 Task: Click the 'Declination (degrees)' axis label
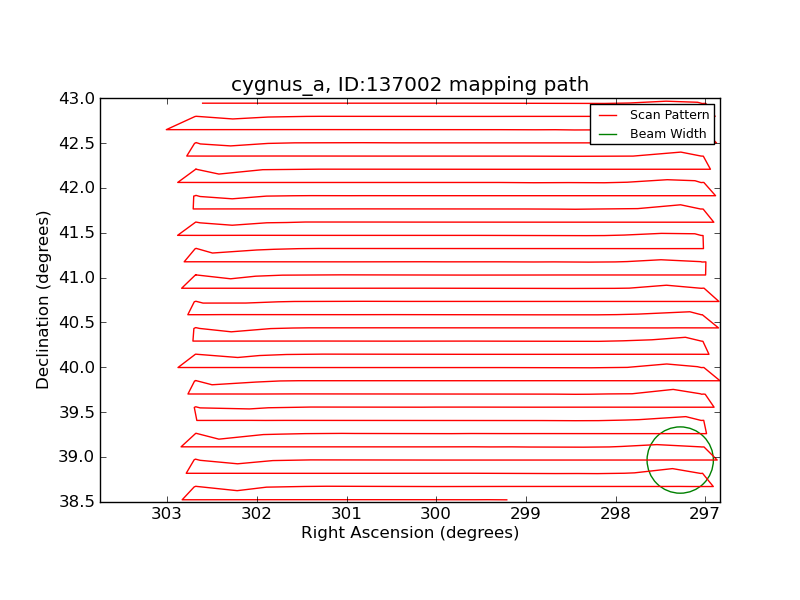click(42, 301)
